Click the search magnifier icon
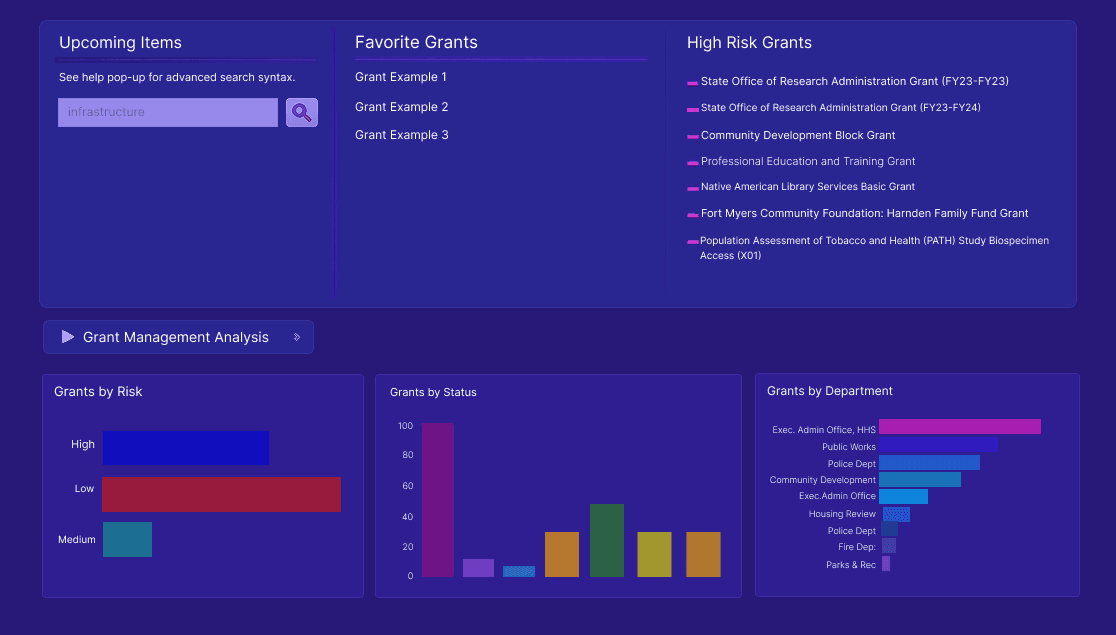Screen dimensions: 1116x635 pyautogui.click(x=301, y=112)
